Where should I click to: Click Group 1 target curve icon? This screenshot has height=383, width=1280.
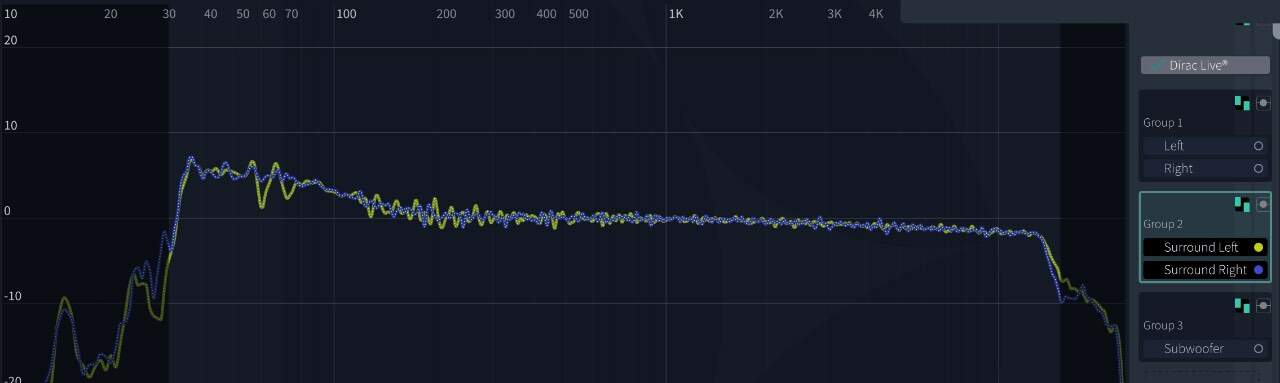[x=1263, y=103]
